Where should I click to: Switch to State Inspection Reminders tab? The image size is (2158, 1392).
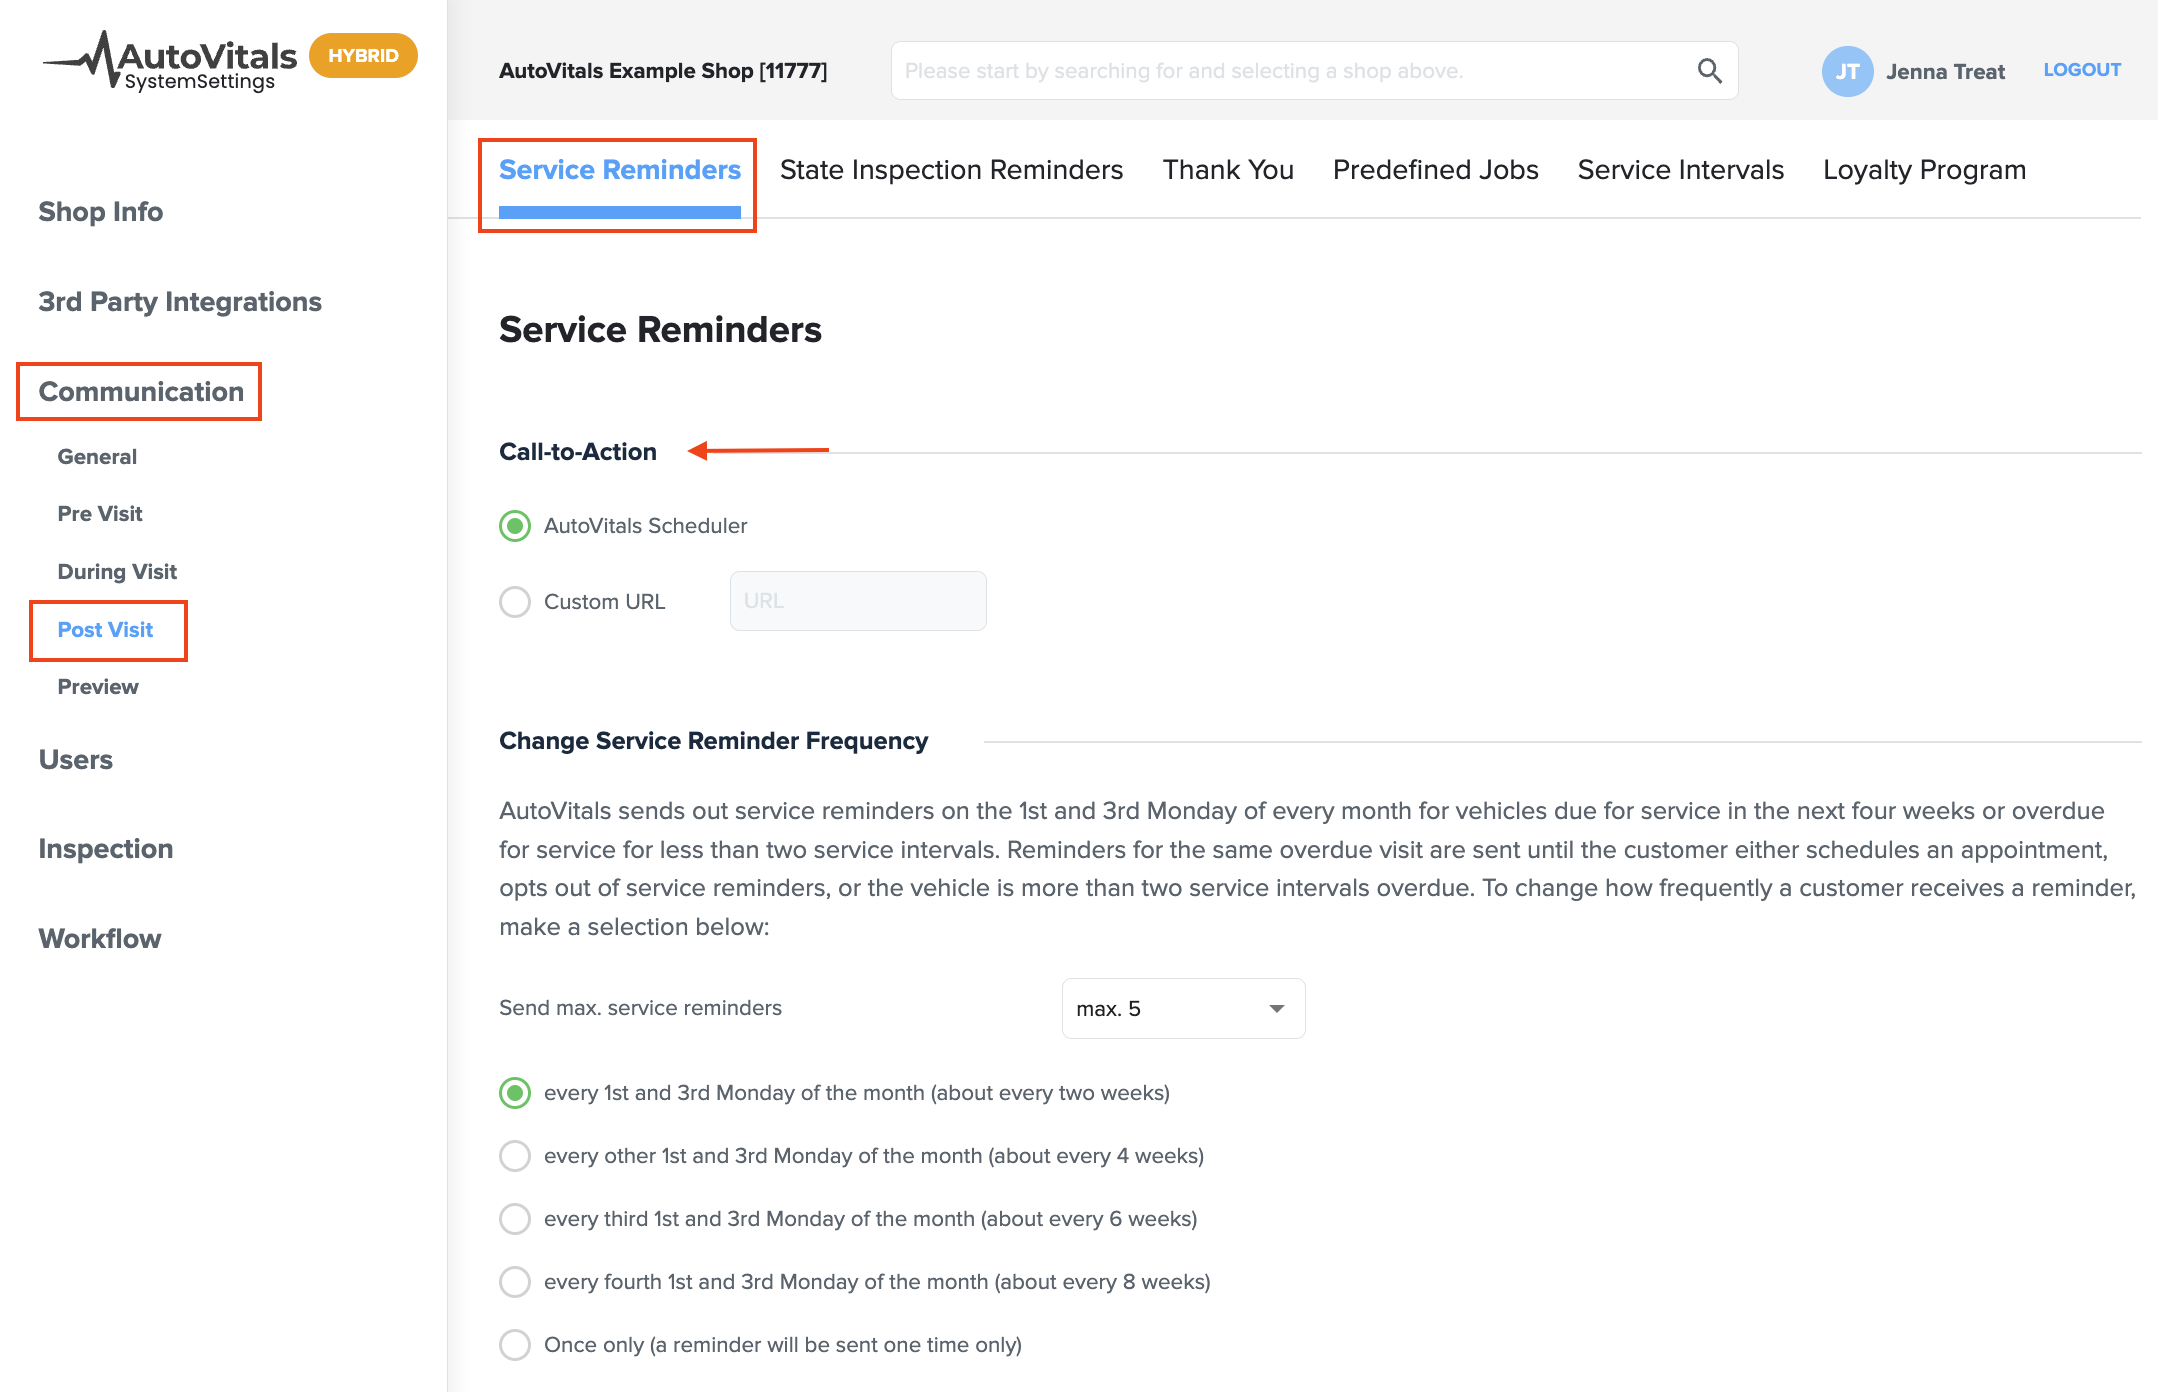[951, 170]
